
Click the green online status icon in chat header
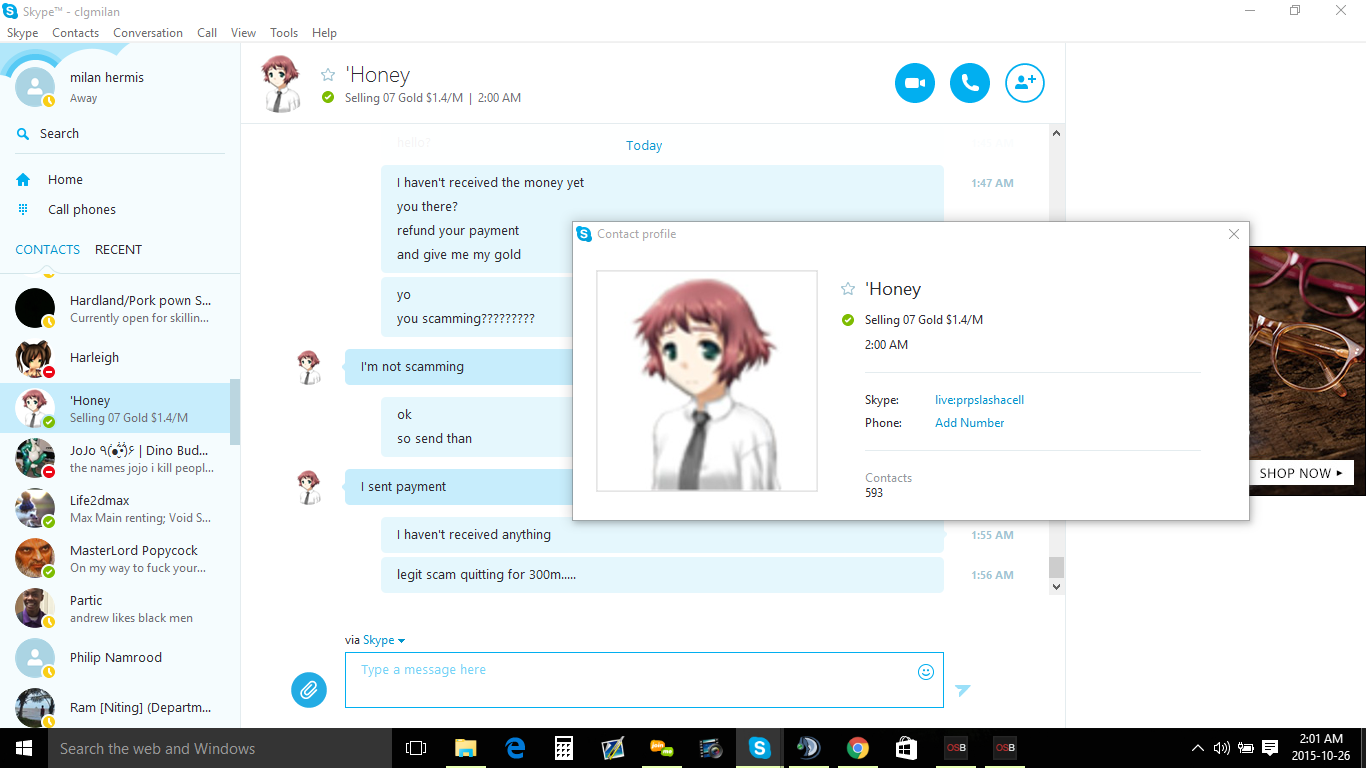click(x=328, y=98)
